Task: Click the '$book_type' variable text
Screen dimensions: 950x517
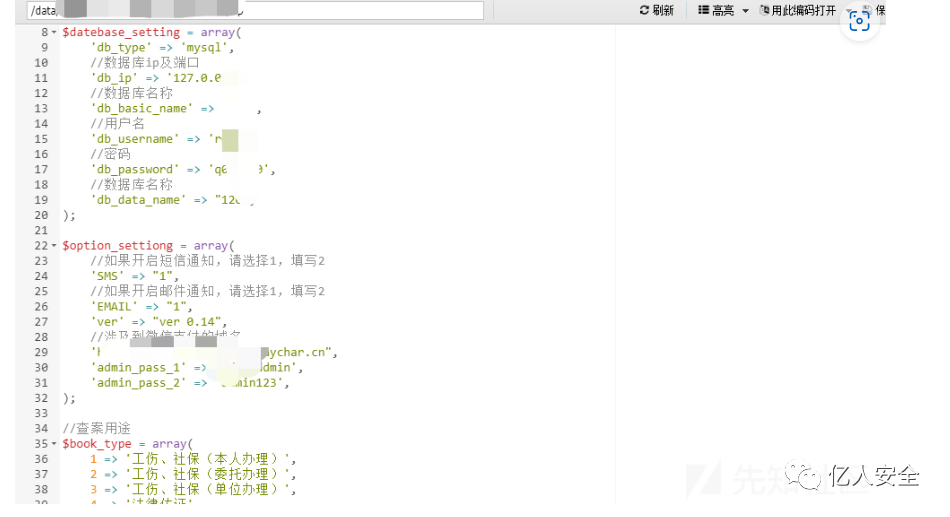Action: click(97, 444)
